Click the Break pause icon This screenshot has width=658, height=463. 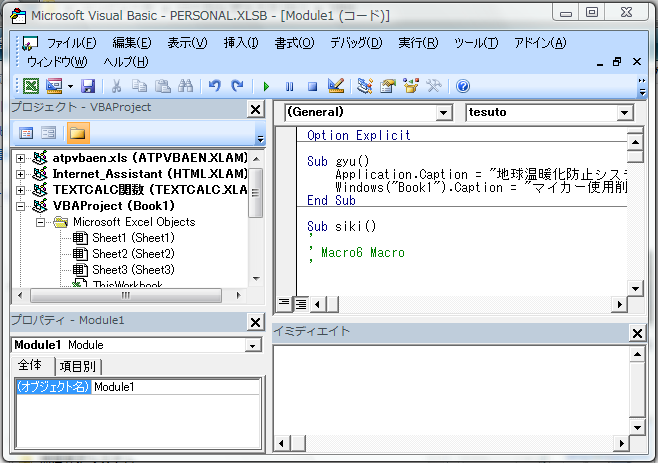click(x=289, y=86)
